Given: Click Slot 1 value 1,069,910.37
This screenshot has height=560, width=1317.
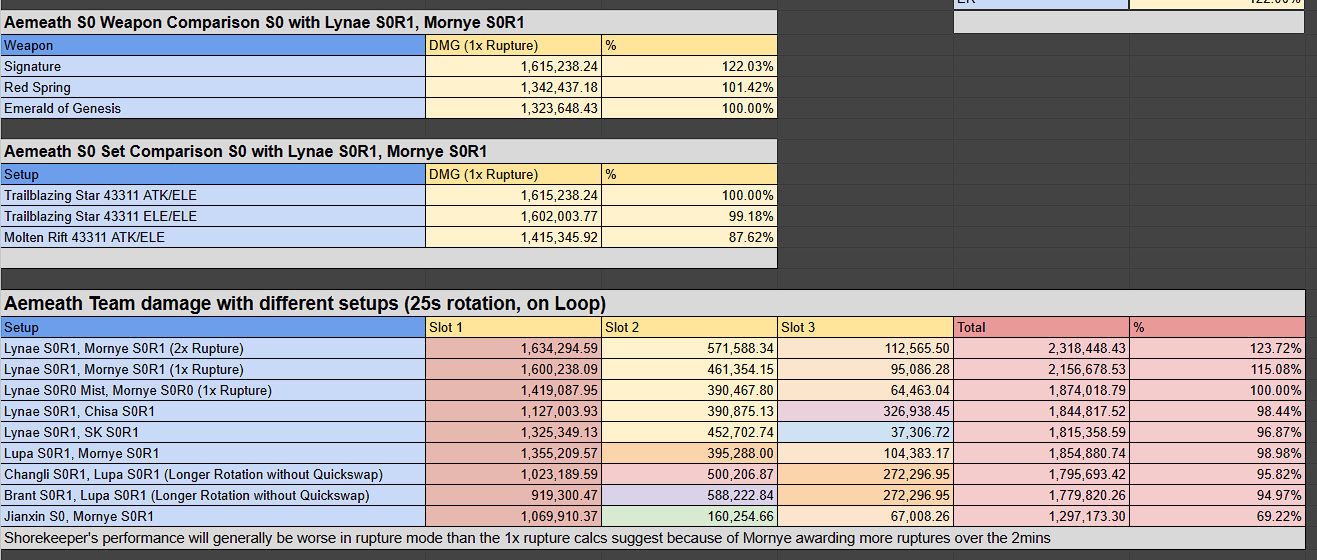Looking at the screenshot, I should 514,516.
